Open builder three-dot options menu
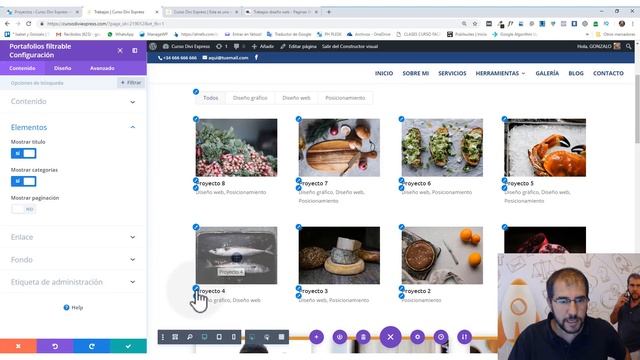Image resolution: width=640 pixels, height=360 pixels. [163, 337]
